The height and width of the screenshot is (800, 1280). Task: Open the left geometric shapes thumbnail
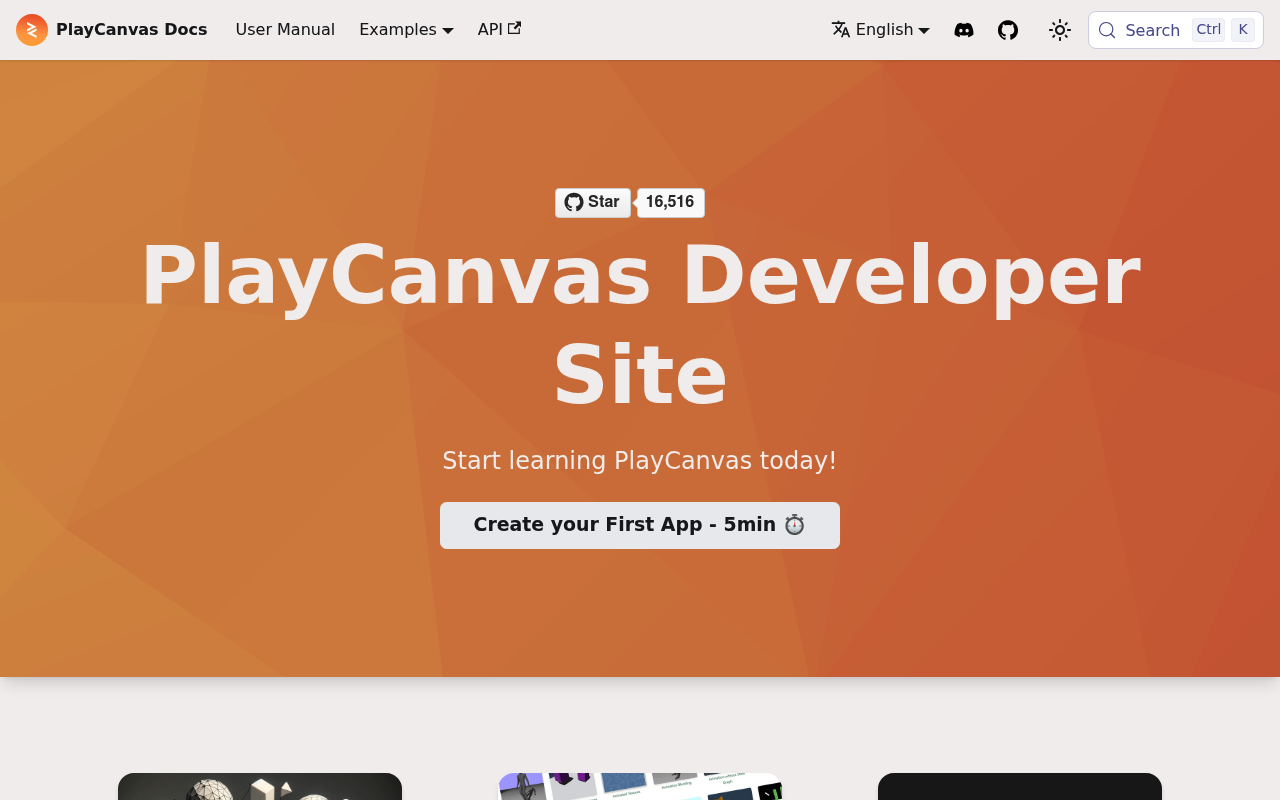click(260, 787)
